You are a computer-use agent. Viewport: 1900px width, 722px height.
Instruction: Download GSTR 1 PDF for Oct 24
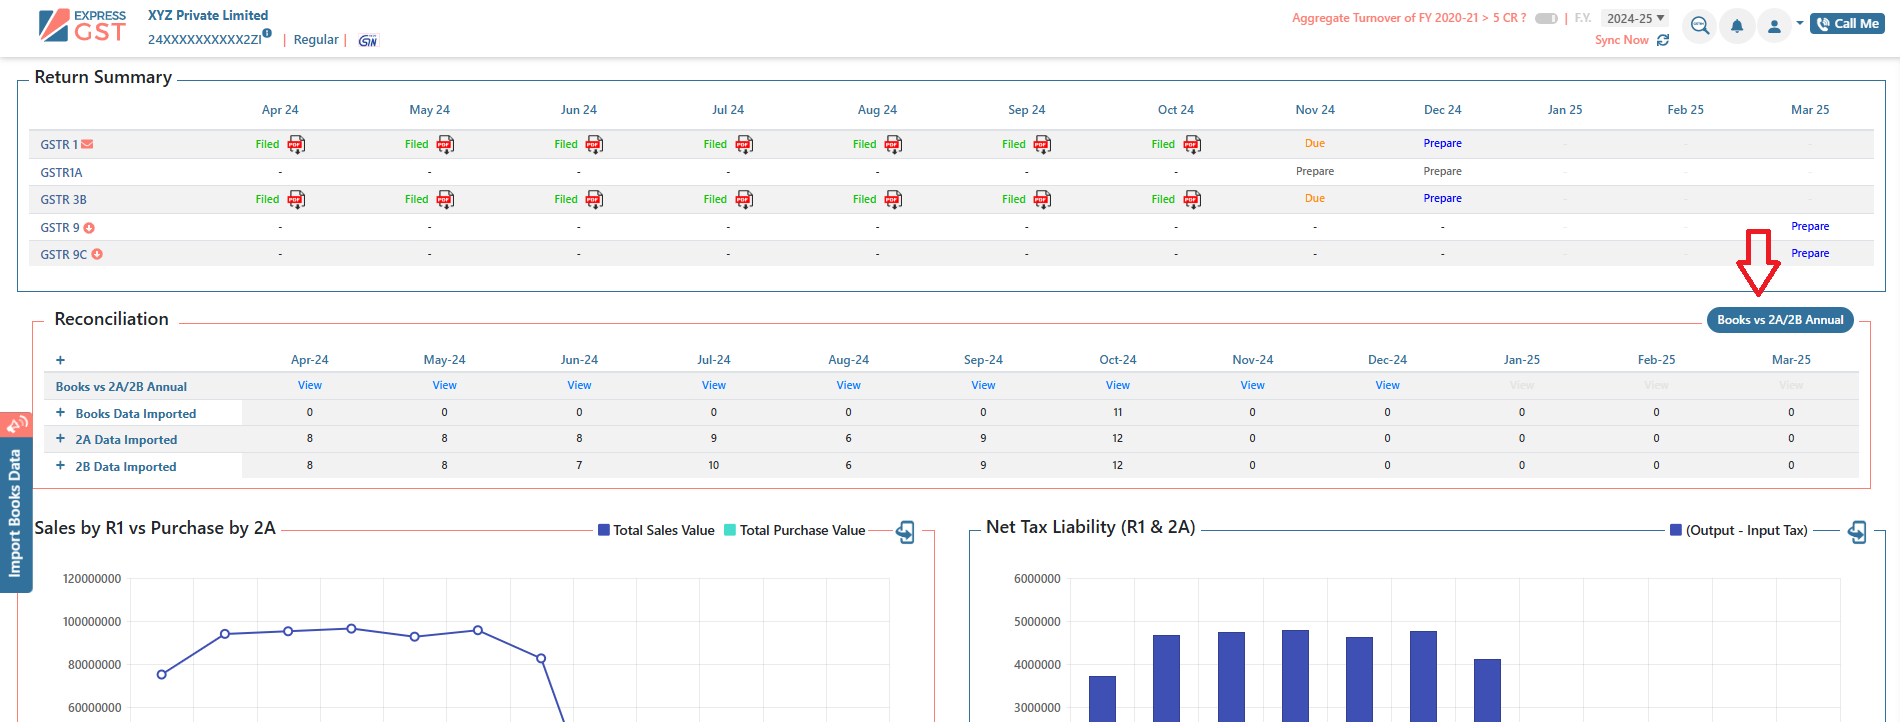click(x=1192, y=144)
